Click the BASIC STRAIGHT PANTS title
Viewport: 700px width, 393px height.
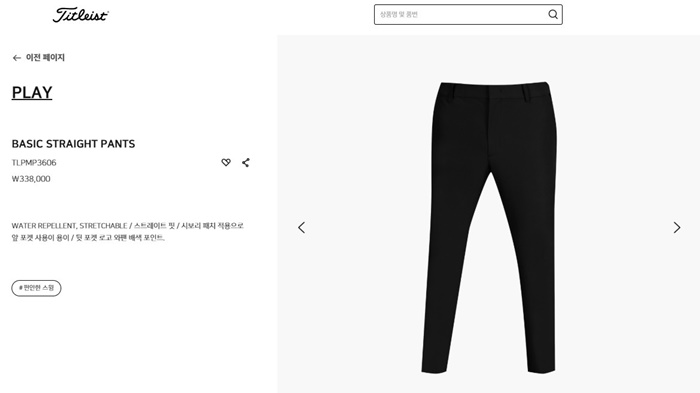(x=73, y=144)
